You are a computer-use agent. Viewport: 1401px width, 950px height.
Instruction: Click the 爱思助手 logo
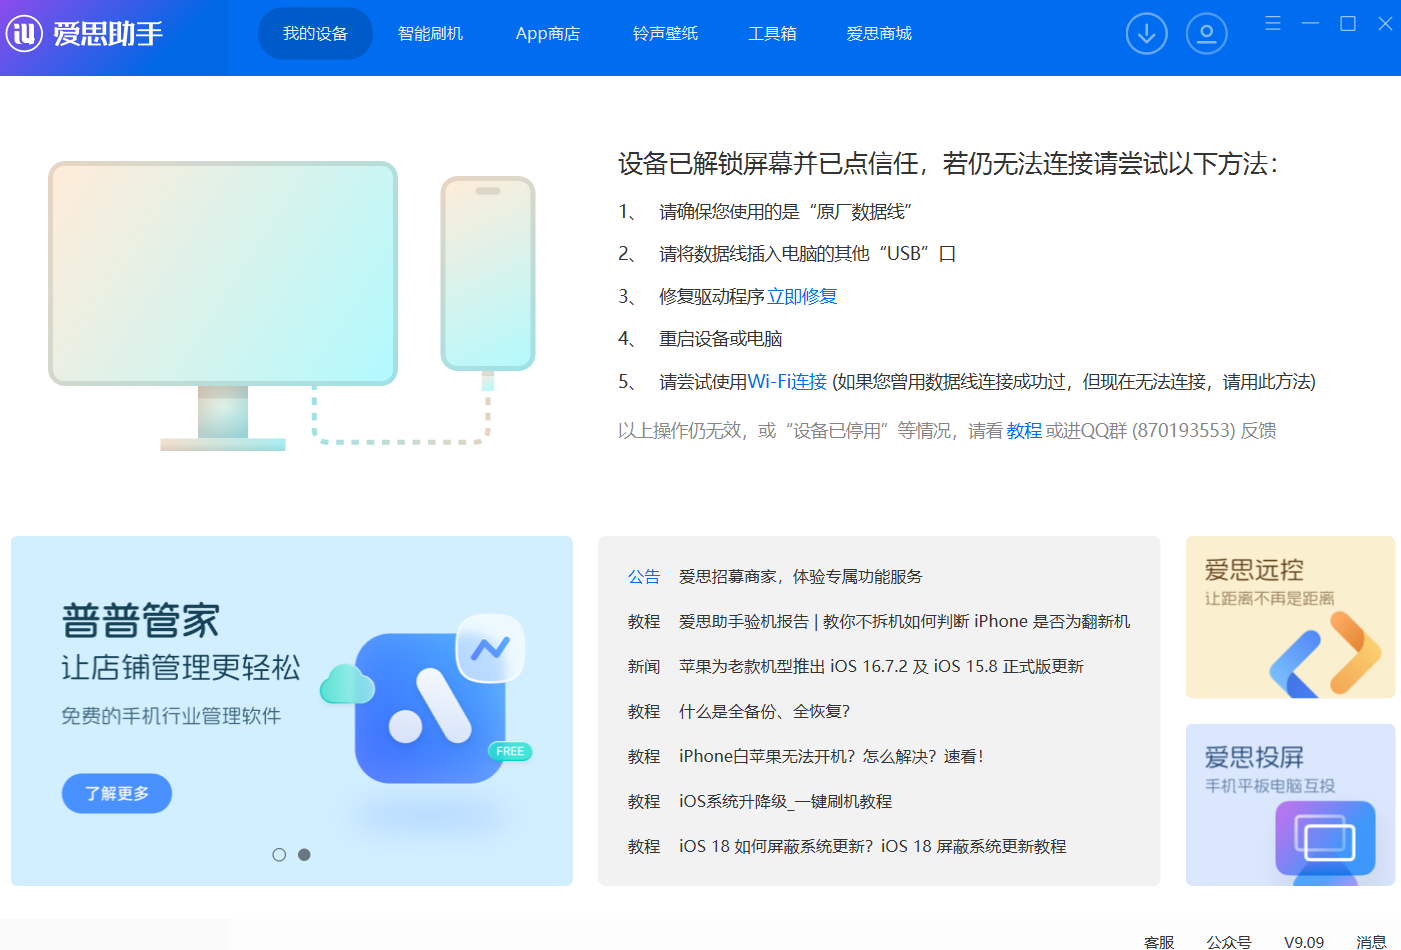point(85,34)
